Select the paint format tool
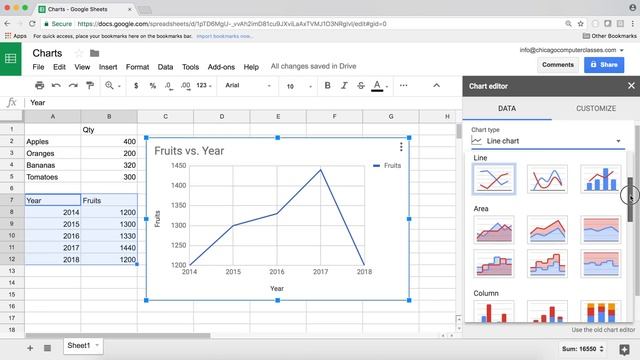Viewport: 640px width, 360px height. pos(90,86)
